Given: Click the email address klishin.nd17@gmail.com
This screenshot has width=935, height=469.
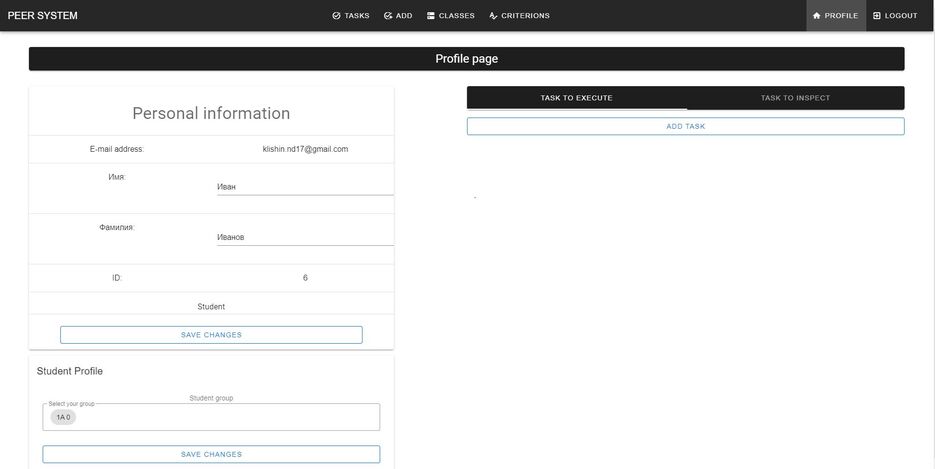Looking at the screenshot, I should [305, 149].
